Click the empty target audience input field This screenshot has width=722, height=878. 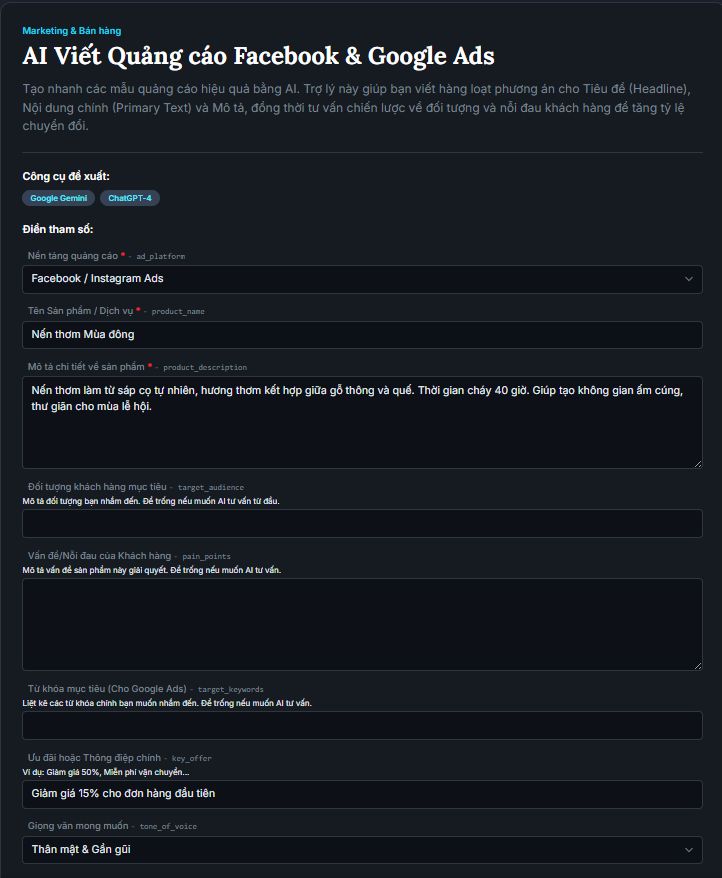tap(362, 524)
